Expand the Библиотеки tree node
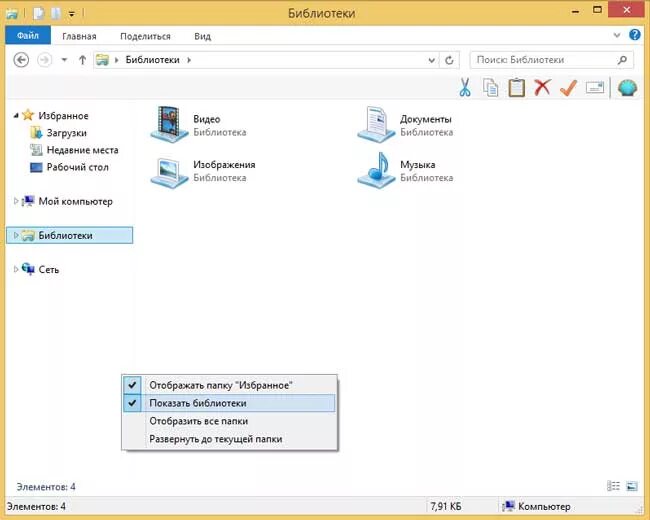The width and height of the screenshot is (650, 520). coord(15,235)
